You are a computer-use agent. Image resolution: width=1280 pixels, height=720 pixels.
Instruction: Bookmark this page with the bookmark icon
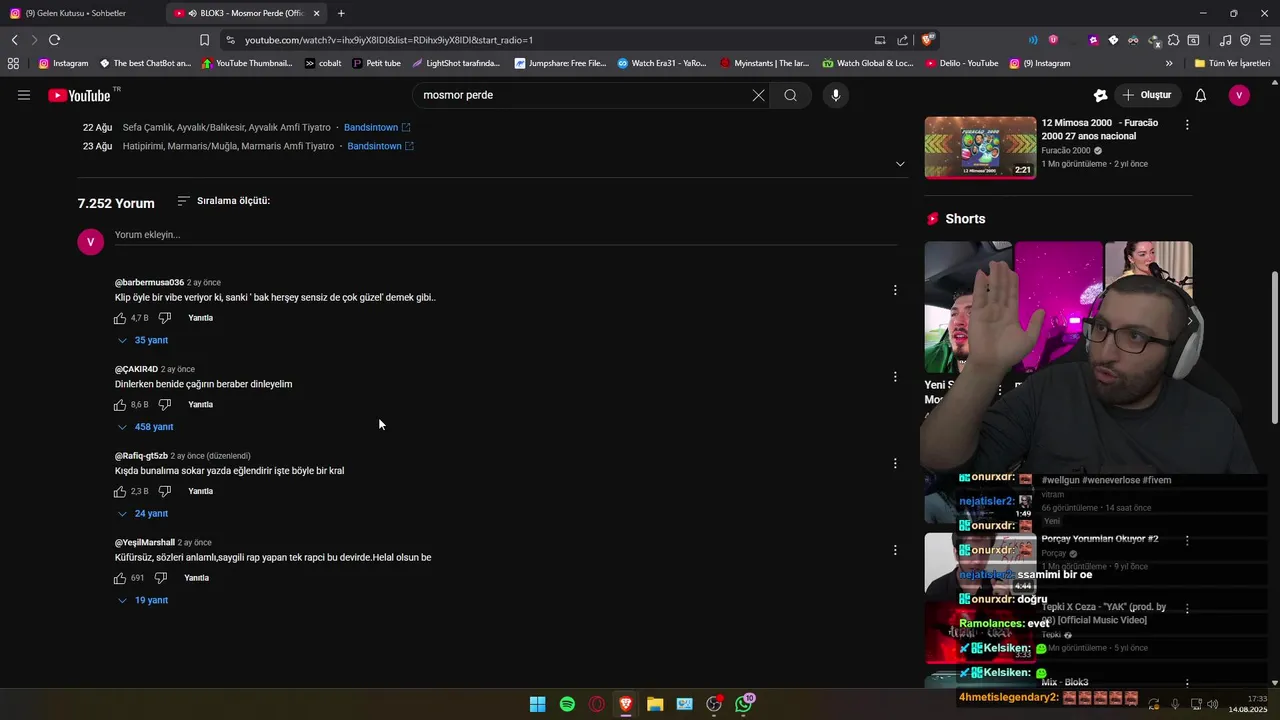click(204, 40)
